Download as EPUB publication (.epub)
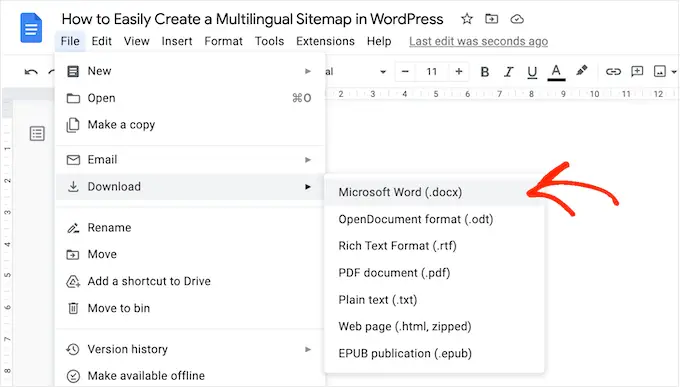The width and height of the screenshot is (680, 387). [x=434, y=353]
